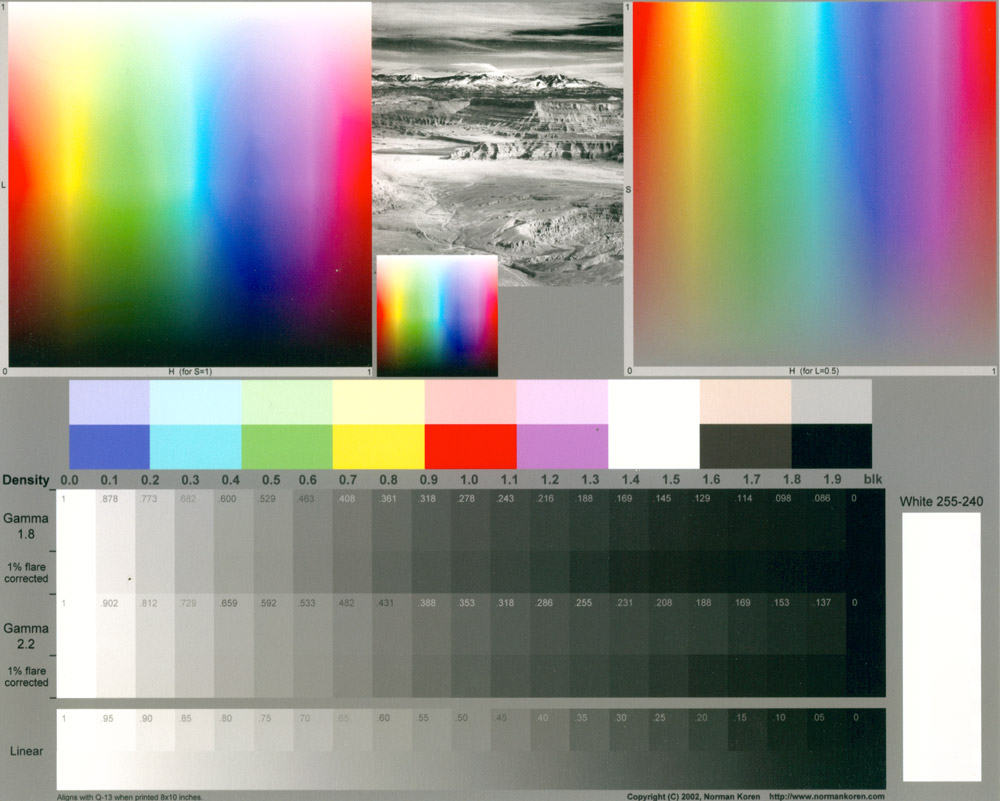Click the '.353' grayscale step value
The image size is (1000, 801).
point(466,603)
